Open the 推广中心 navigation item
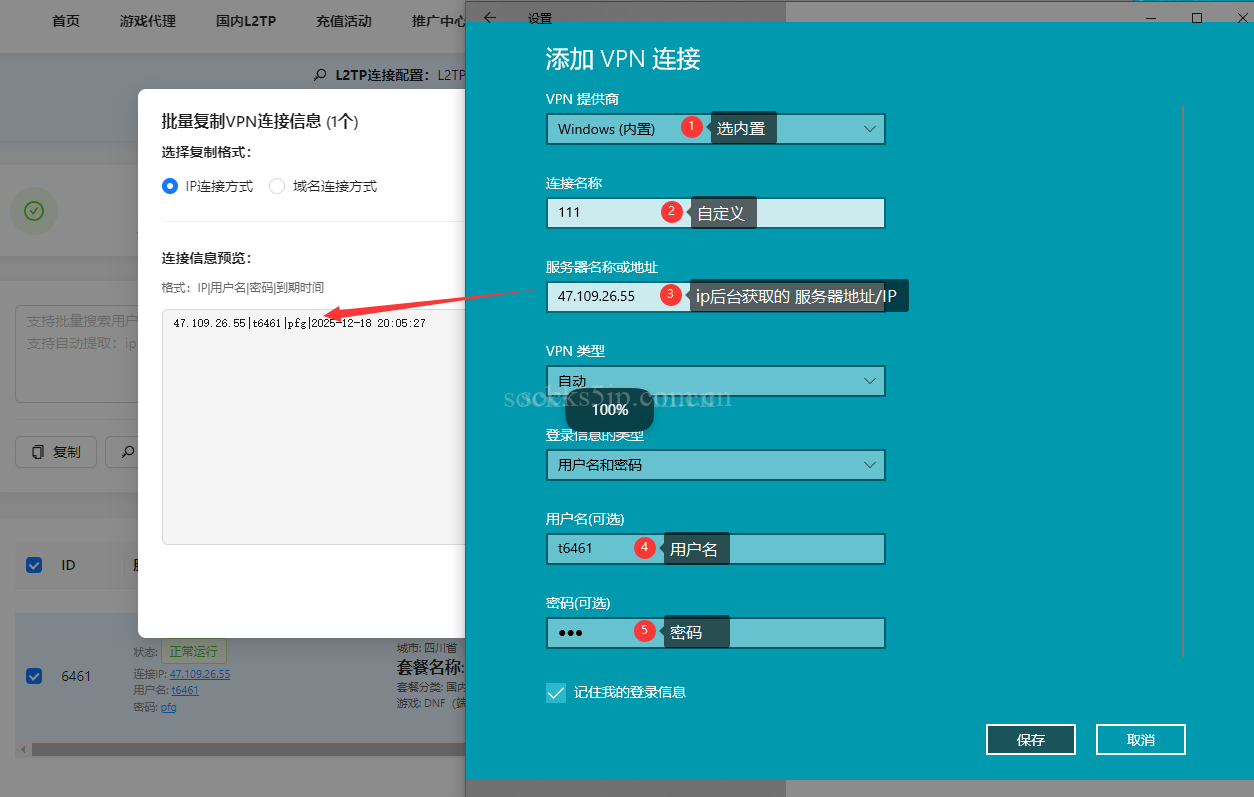The width and height of the screenshot is (1254, 797). coord(438,20)
